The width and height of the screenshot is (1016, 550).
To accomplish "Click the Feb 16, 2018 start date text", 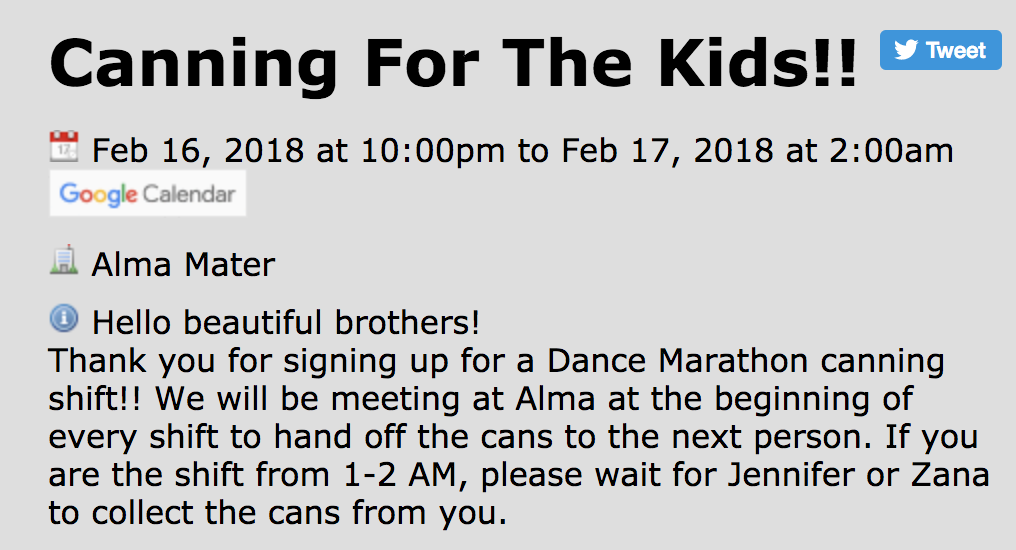I will pos(198,151).
